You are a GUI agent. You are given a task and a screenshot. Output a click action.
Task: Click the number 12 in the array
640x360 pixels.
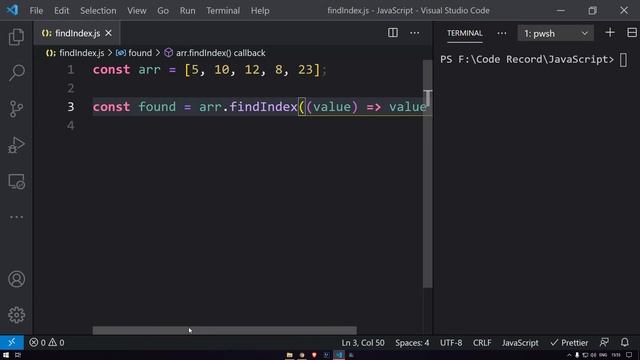coord(252,69)
